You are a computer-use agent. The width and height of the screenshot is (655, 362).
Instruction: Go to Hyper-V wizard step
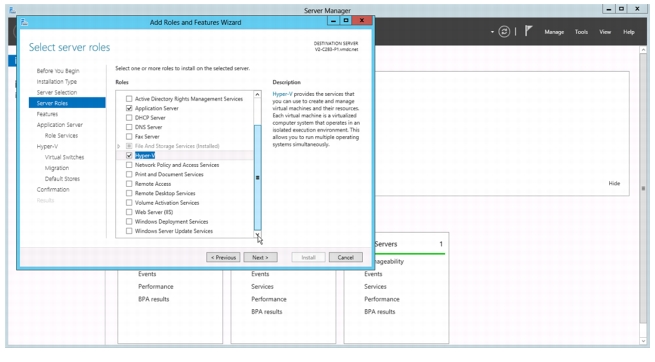pyautogui.click(x=47, y=147)
